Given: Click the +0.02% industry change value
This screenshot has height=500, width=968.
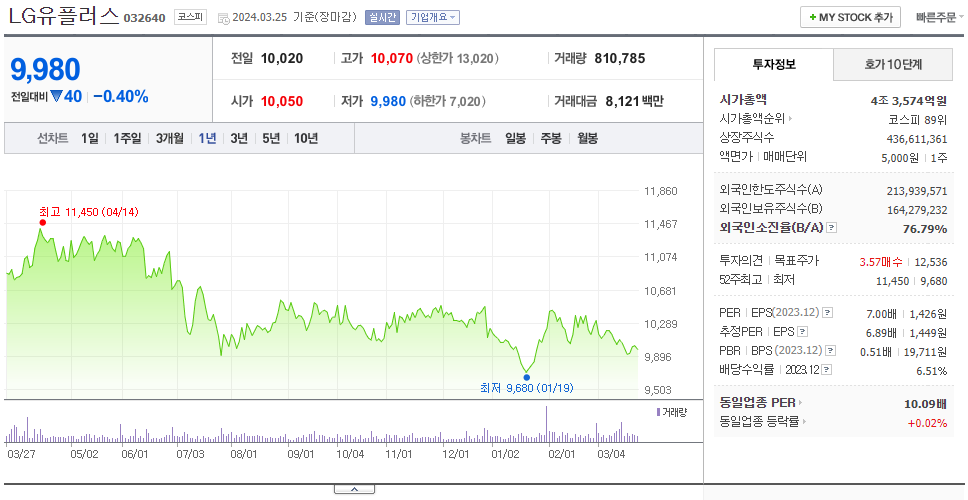Looking at the screenshot, I should tap(927, 423).
